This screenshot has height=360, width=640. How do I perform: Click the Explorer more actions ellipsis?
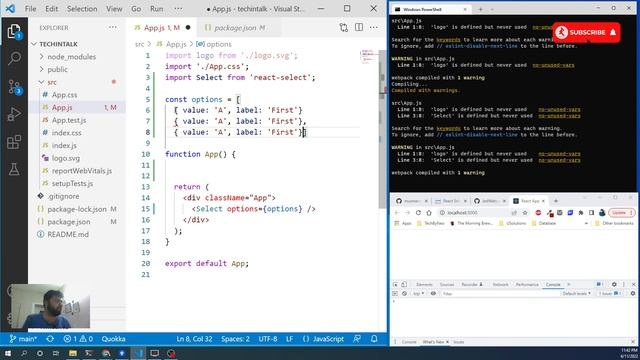click(x=113, y=27)
